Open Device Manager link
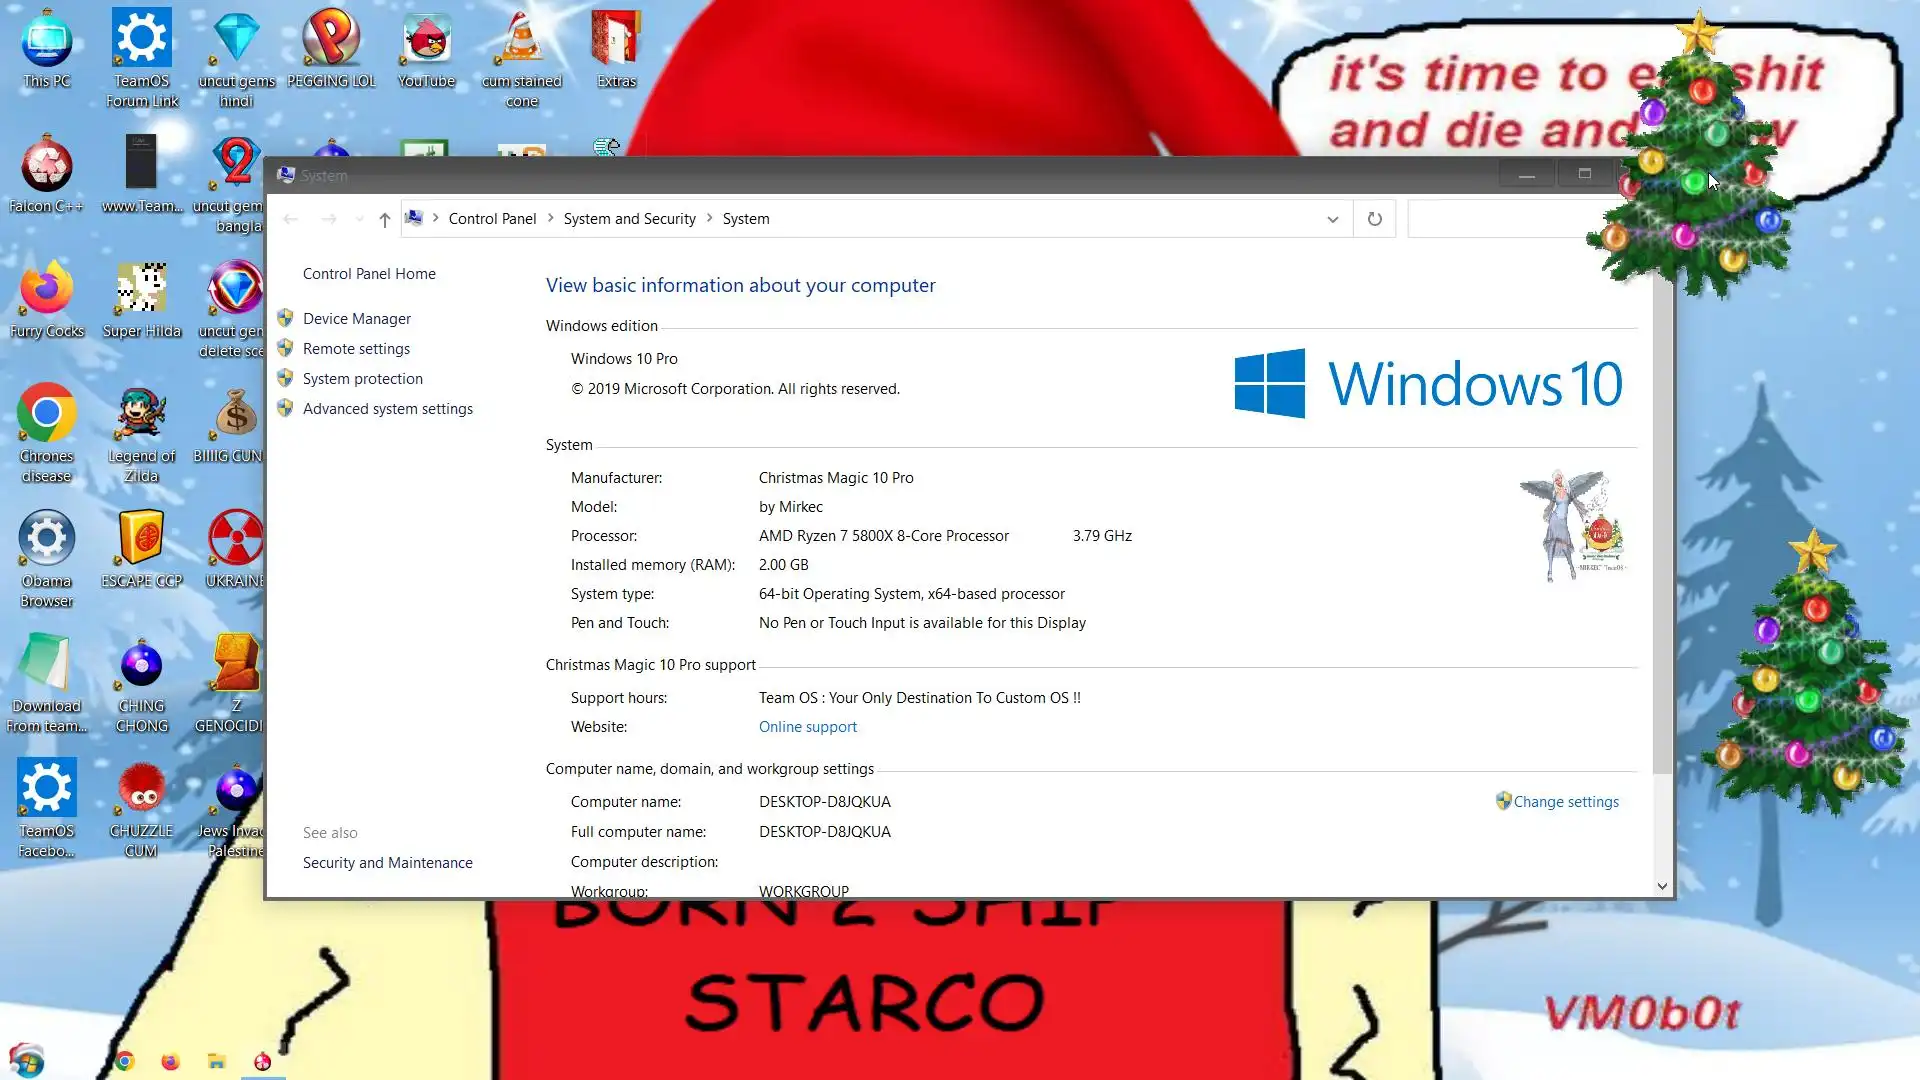The image size is (1920, 1080). click(357, 318)
